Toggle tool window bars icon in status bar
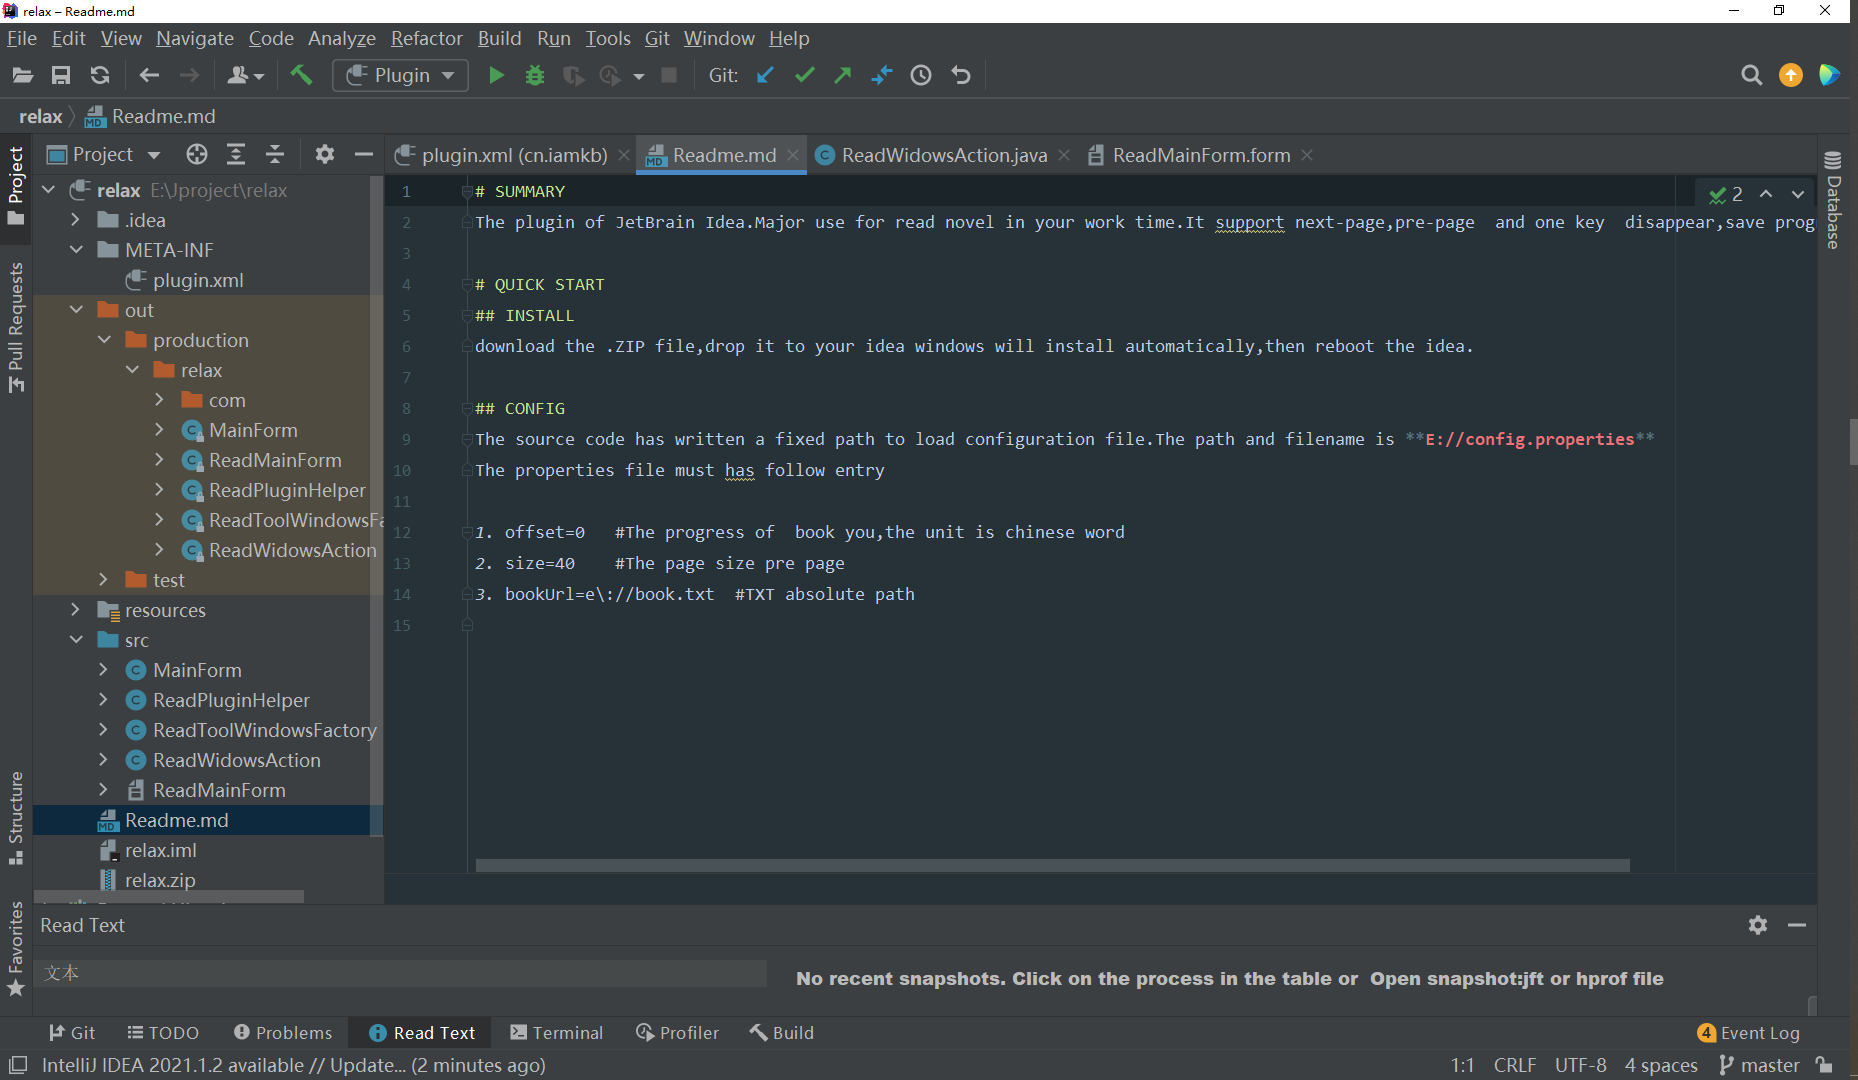 [x=18, y=1065]
